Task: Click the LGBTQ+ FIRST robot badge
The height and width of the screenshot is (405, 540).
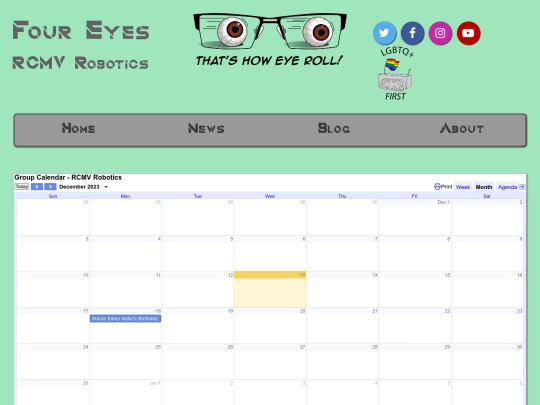Action: click(395, 74)
